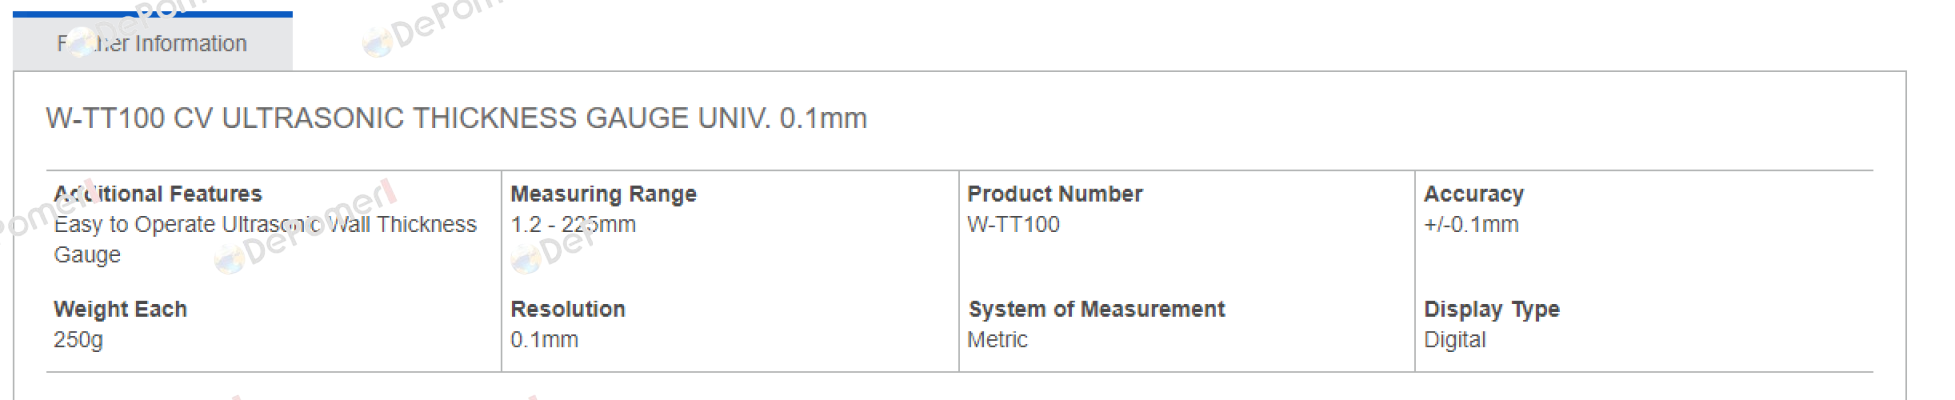Select the 0.1mm resolution value
The width and height of the screenshot is (1955, 400).
(544, 340)
